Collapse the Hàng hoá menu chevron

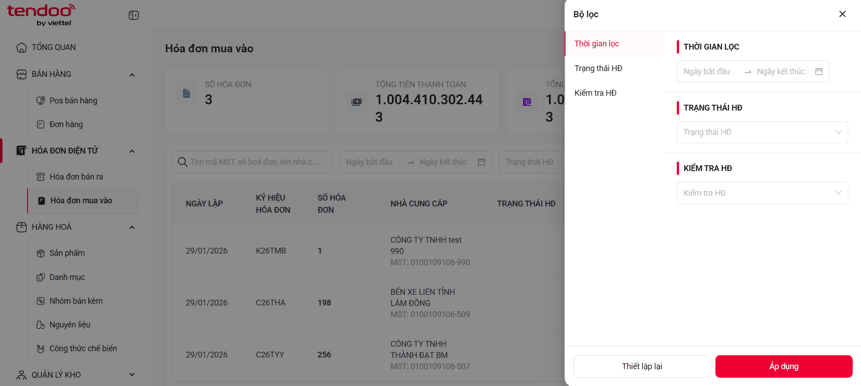click(132, 227)
